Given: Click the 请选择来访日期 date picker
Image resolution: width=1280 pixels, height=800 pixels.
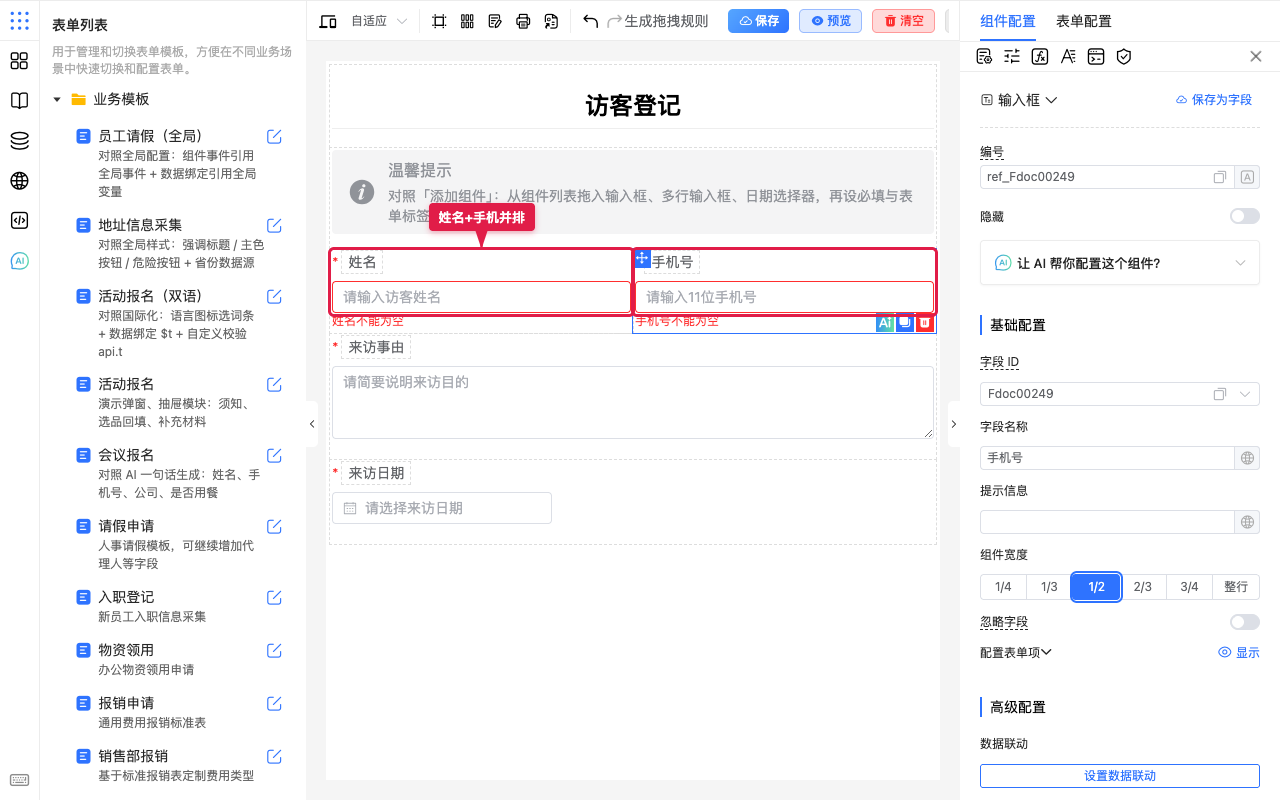Looking at the screenshot, I should pyautogui.click(x=442, y=508).
